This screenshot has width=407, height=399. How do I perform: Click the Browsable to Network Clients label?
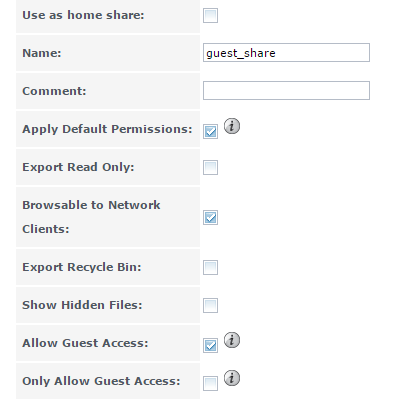[91, 217]
